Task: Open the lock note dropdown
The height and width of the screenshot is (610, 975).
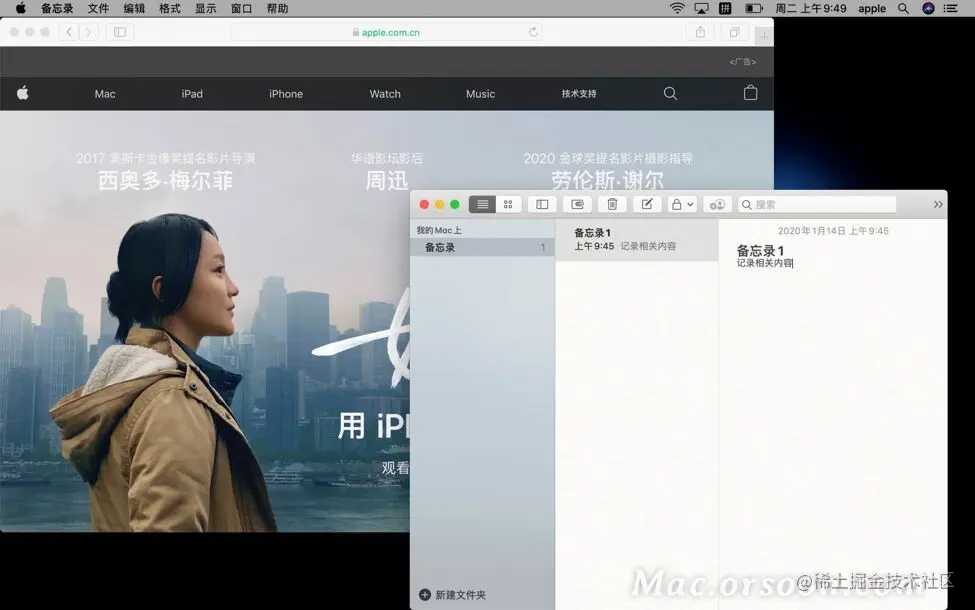Action: tap(682, 205)
